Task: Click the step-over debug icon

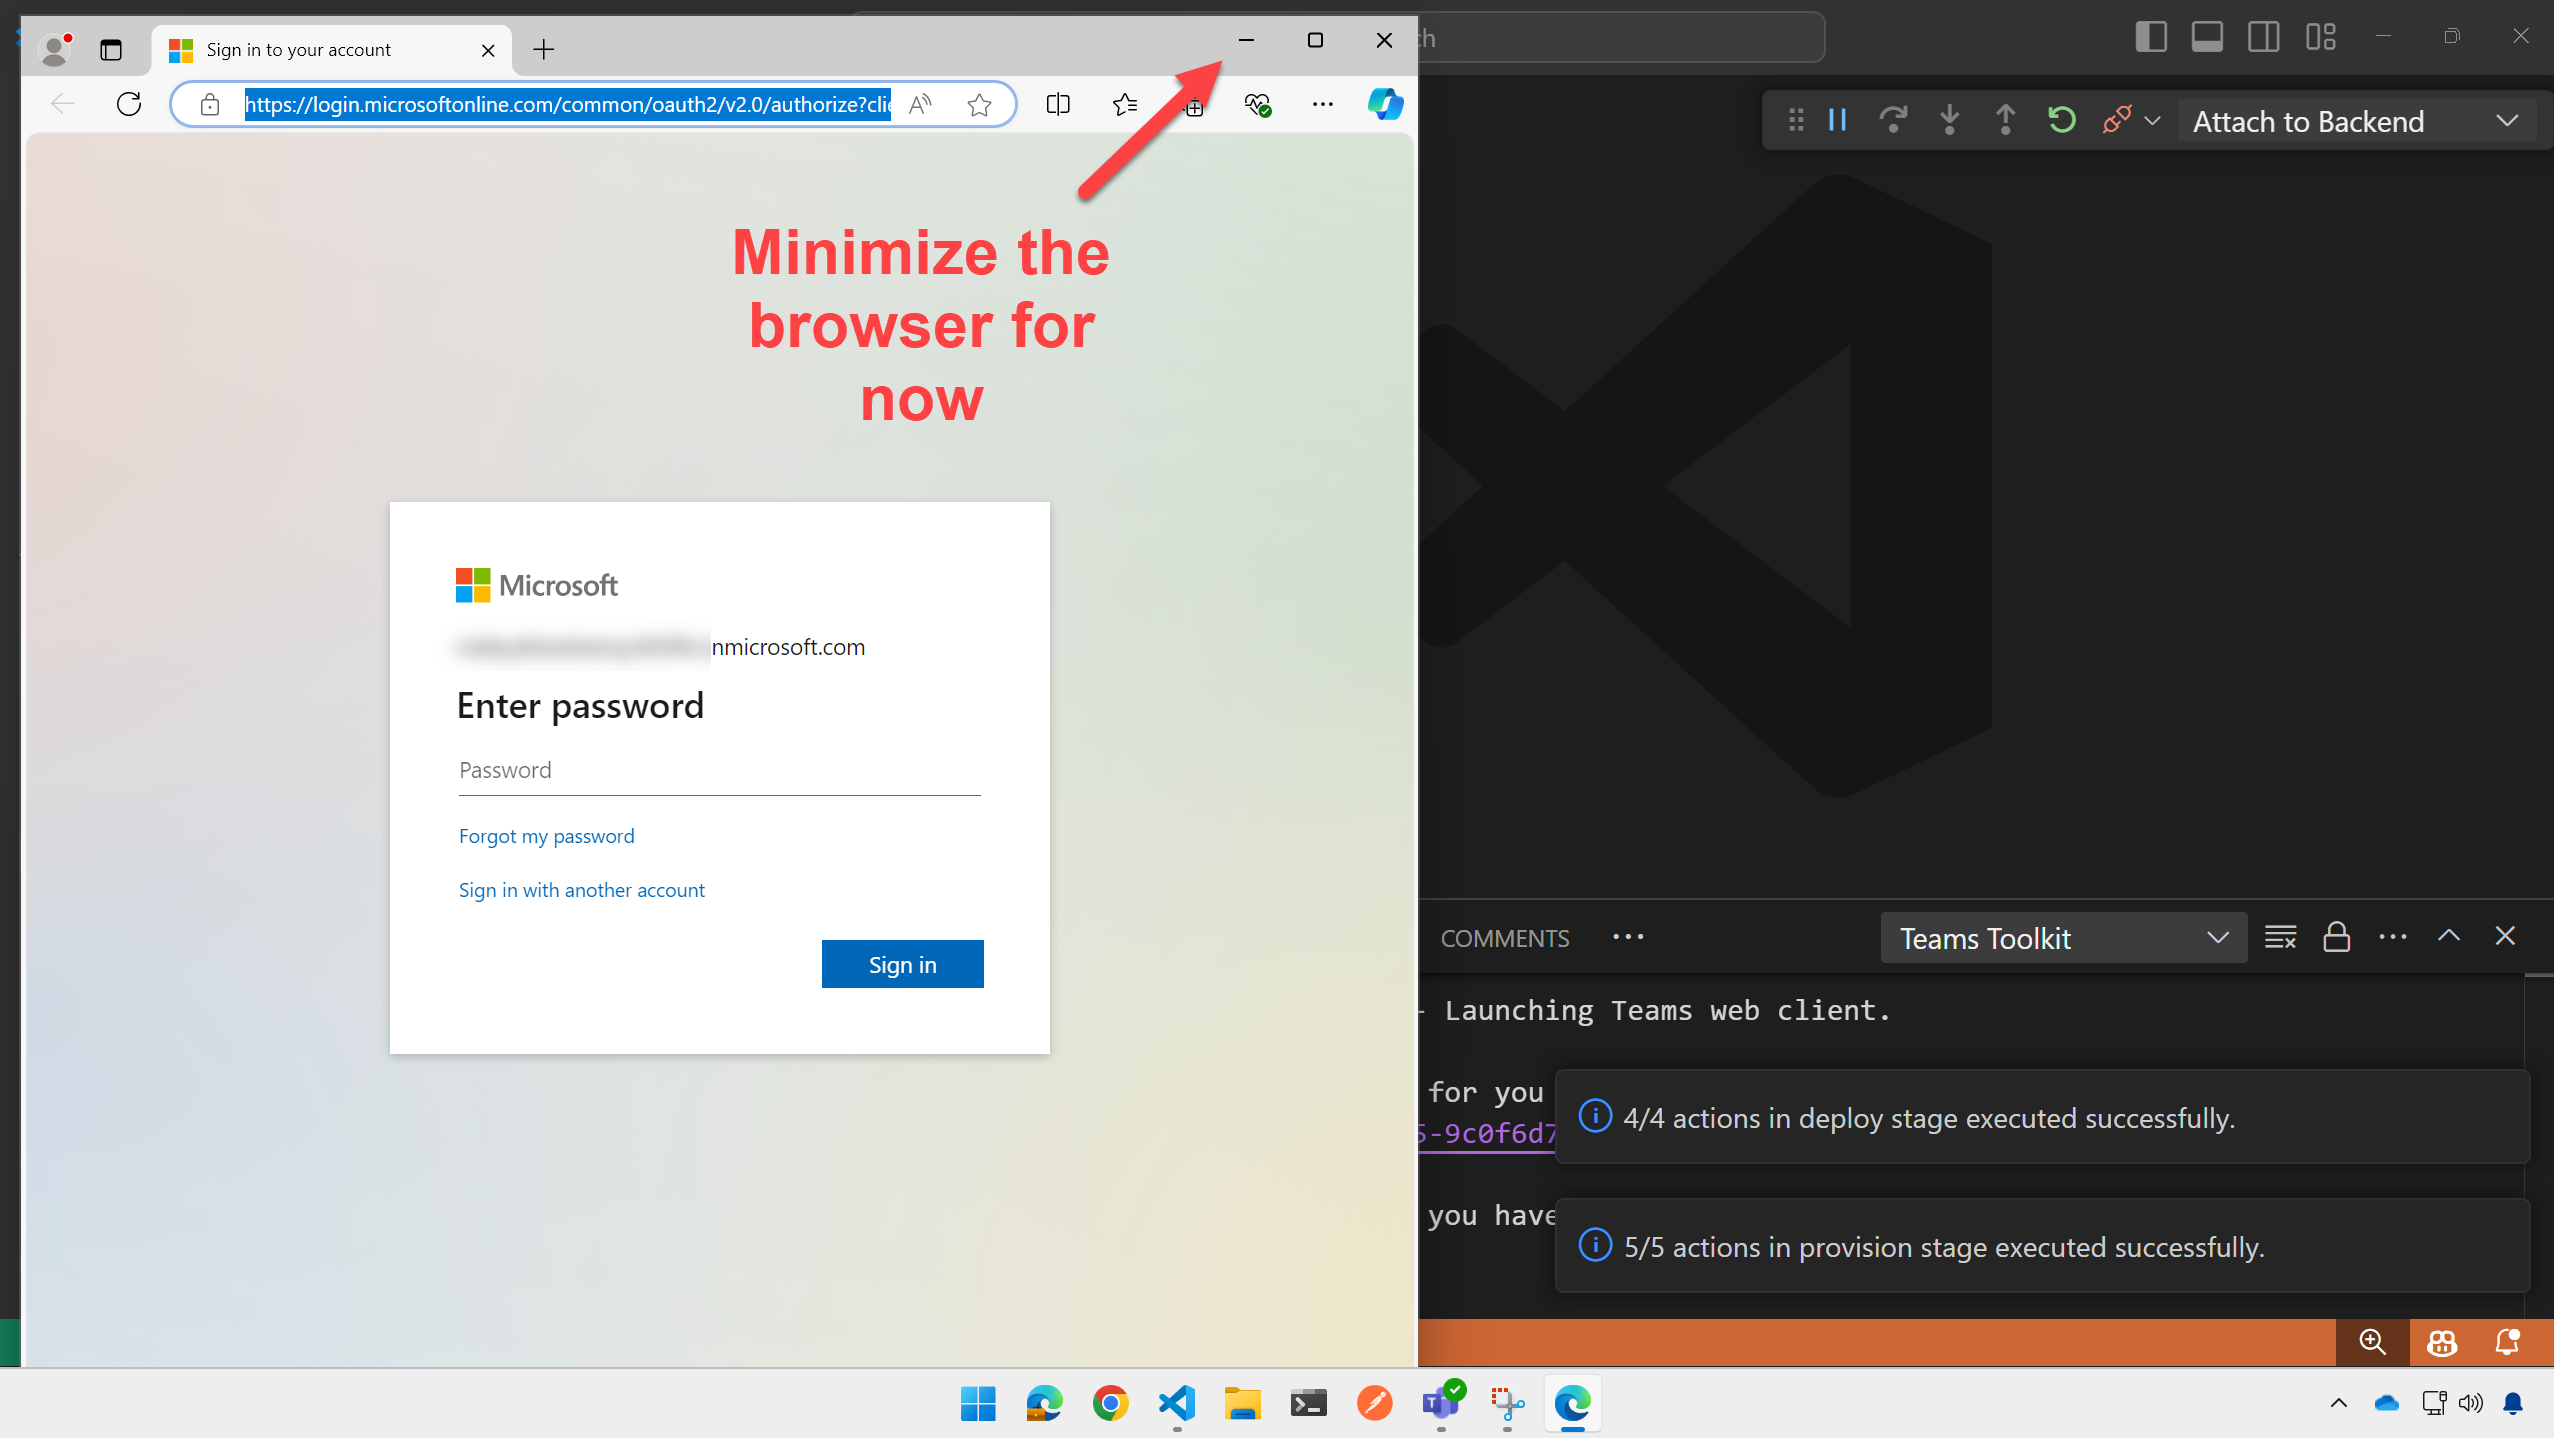Action: click(1893, 121)
